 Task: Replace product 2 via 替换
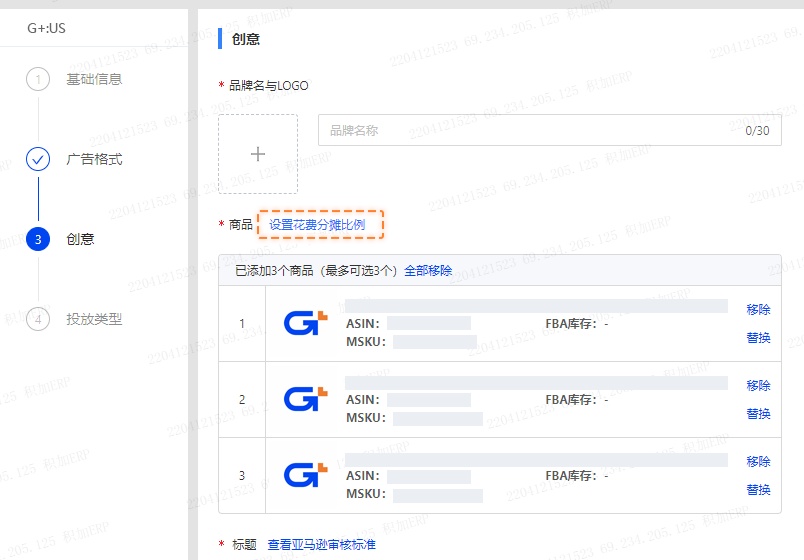point(758,413)
